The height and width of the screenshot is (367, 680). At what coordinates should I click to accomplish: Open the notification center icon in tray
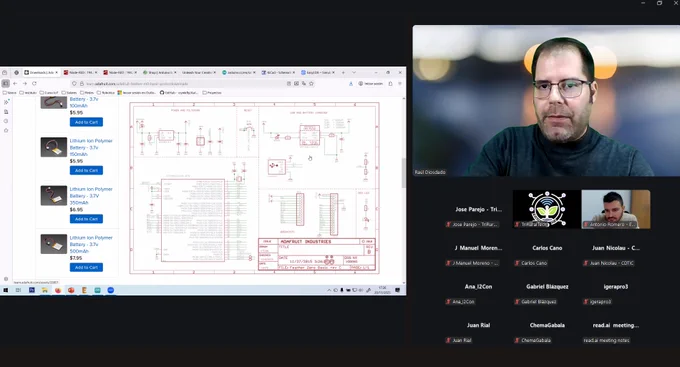point(398,290)
